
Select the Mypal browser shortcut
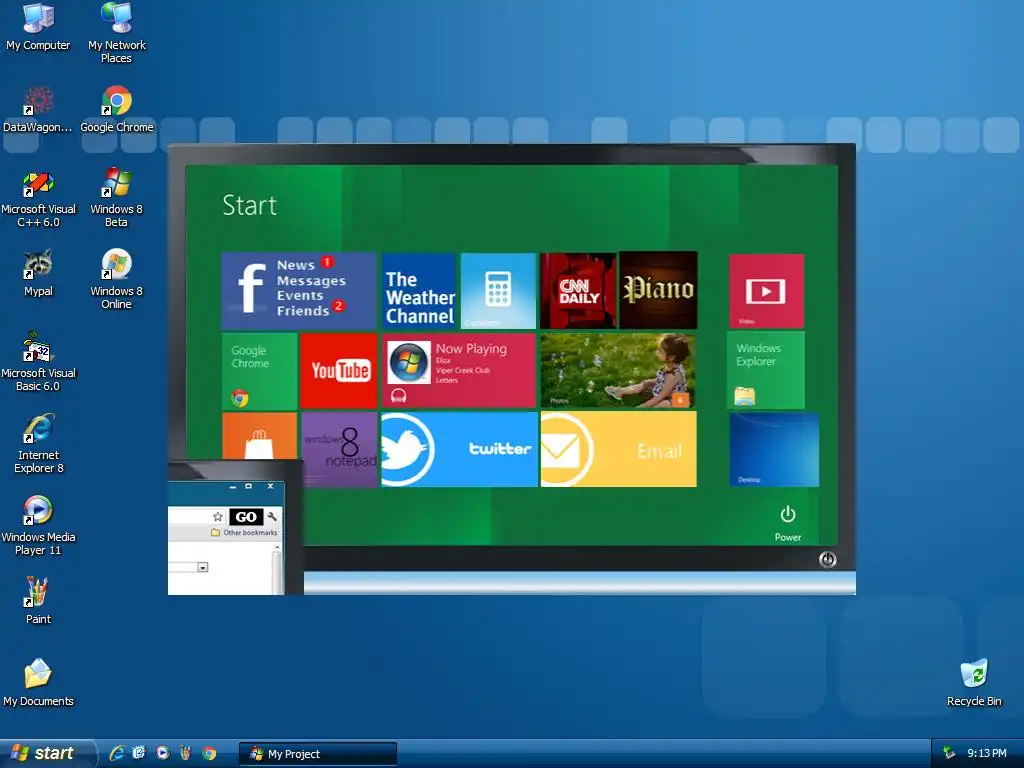point(38,273)
